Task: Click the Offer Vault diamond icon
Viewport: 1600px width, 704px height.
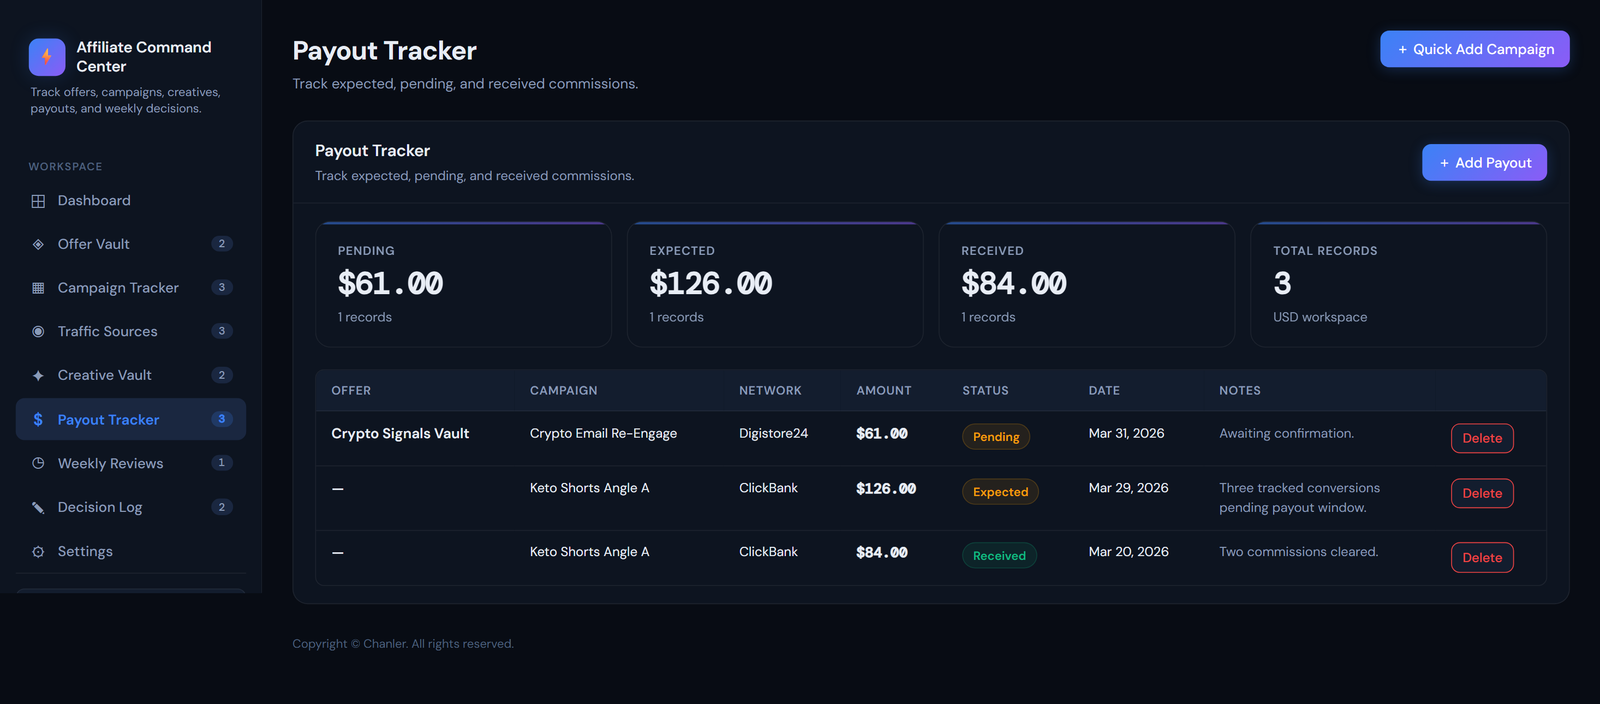Action: pos(38,244)
